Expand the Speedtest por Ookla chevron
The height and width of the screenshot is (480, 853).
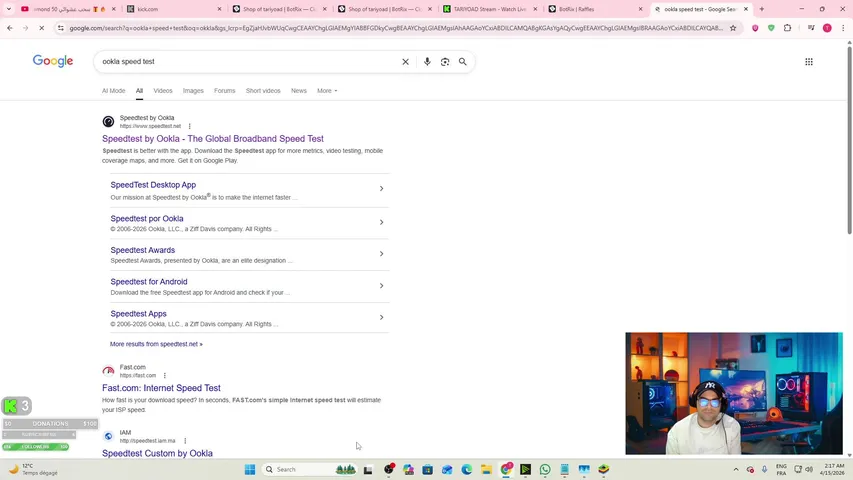(381, 222)
